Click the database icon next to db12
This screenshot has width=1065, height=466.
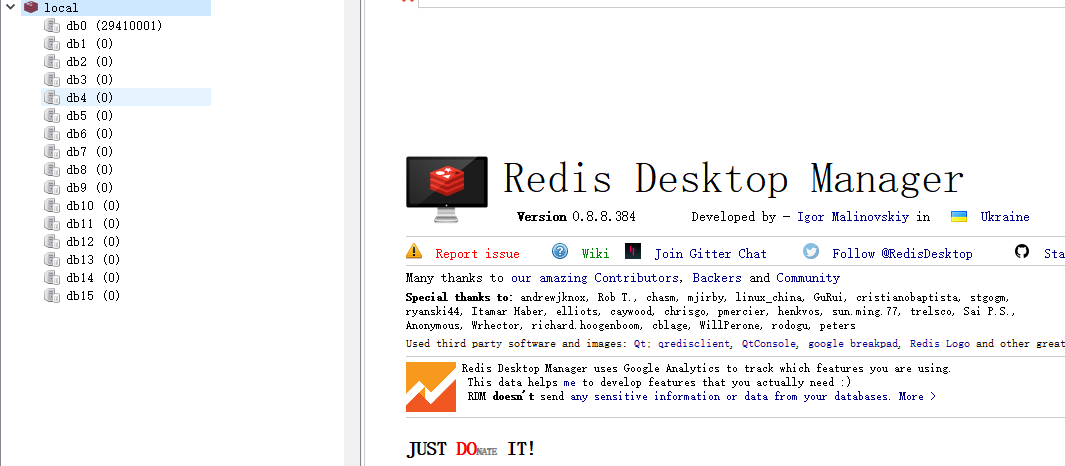click(52, 242)
